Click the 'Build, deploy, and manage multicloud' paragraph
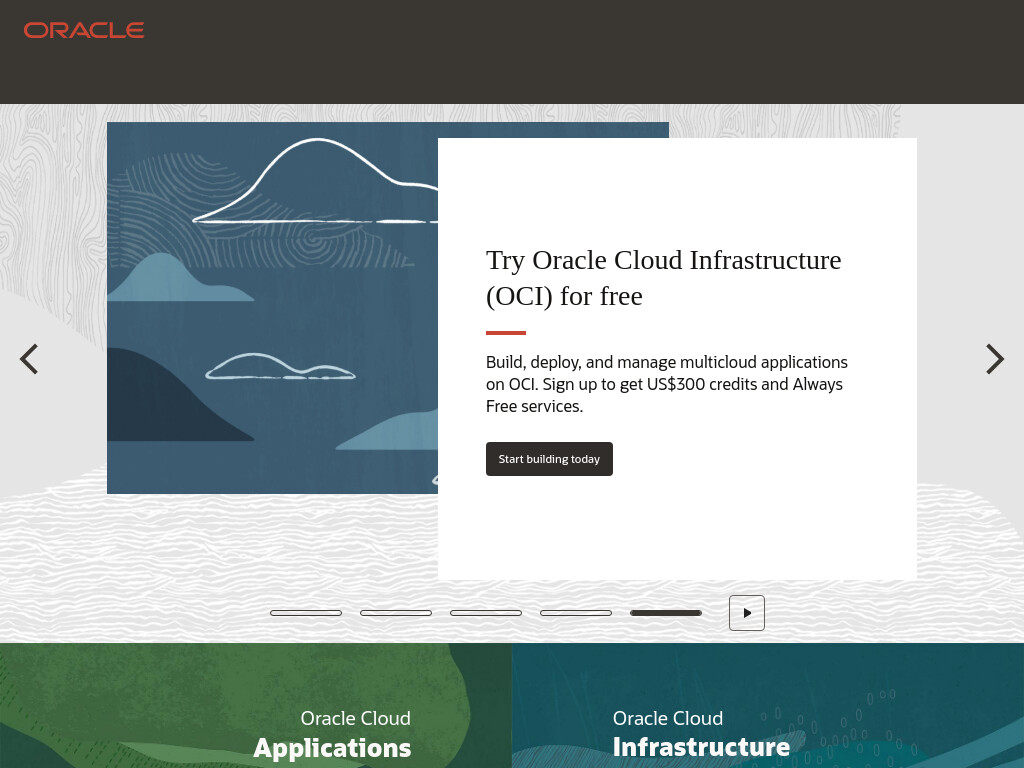Viewport: 1024px width, 768px height. click(667, 384)
